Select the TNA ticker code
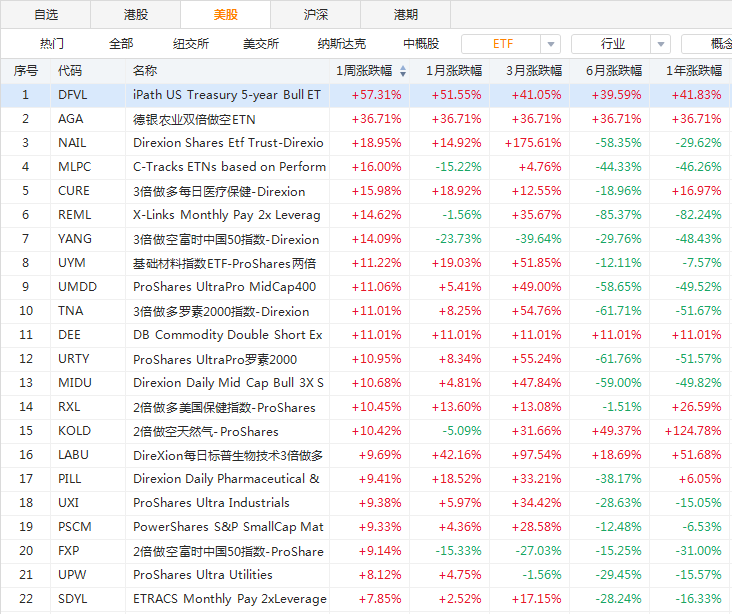This screenshot has width=732, height=614. tap(70, 311)
